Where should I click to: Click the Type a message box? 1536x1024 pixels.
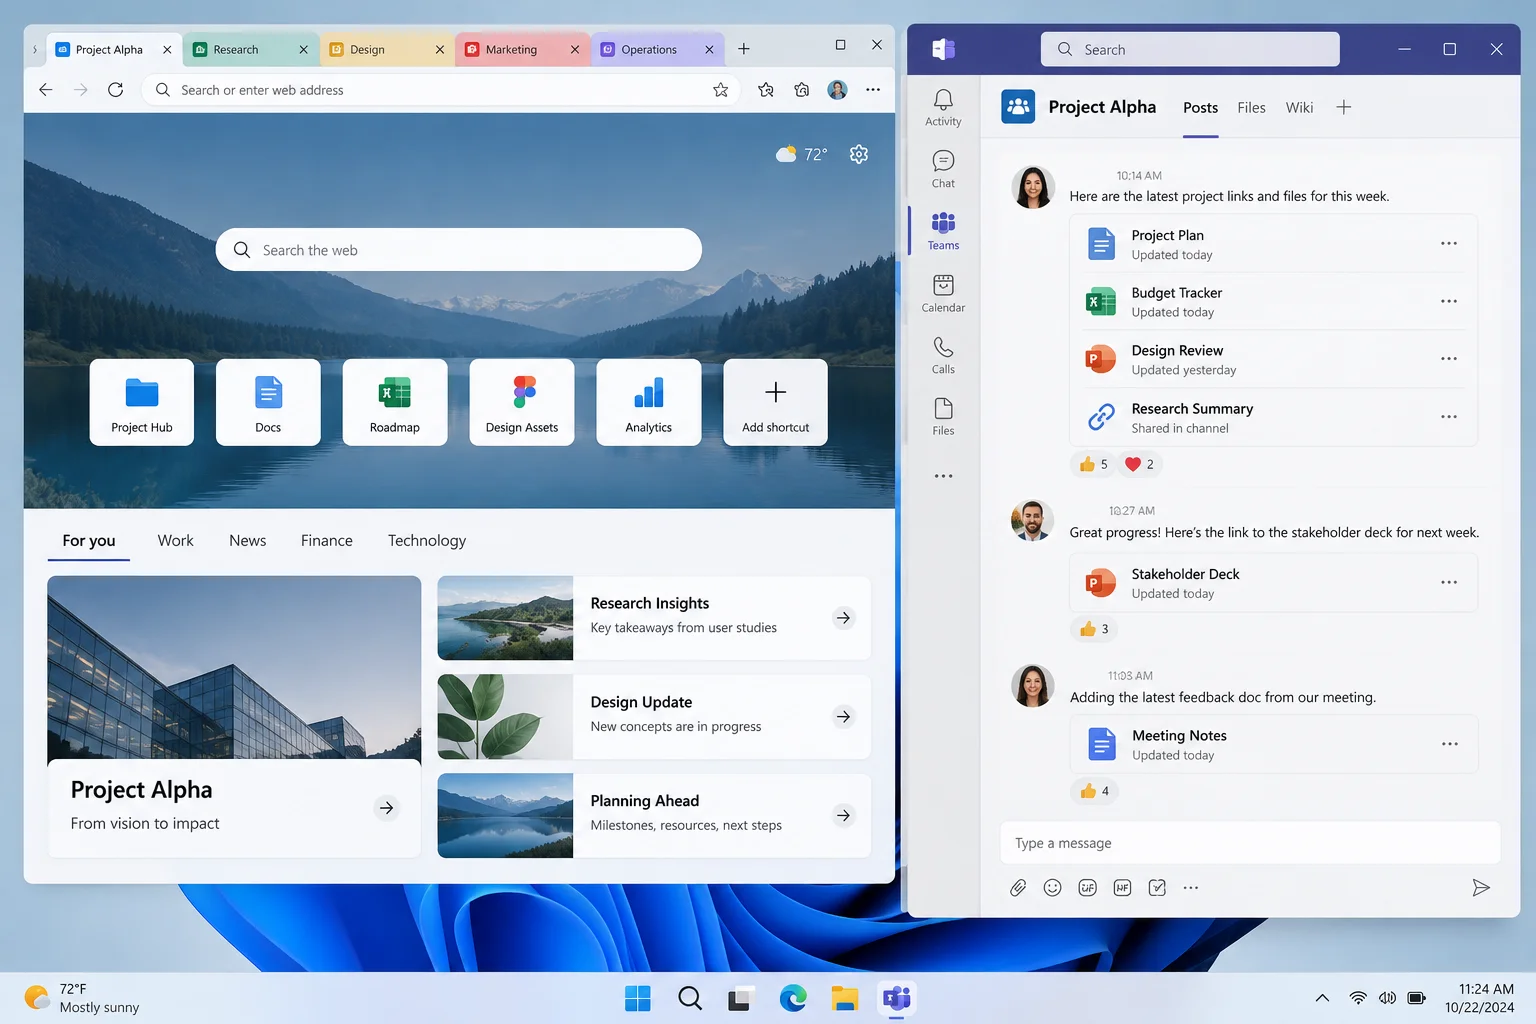coord(1250,843)
